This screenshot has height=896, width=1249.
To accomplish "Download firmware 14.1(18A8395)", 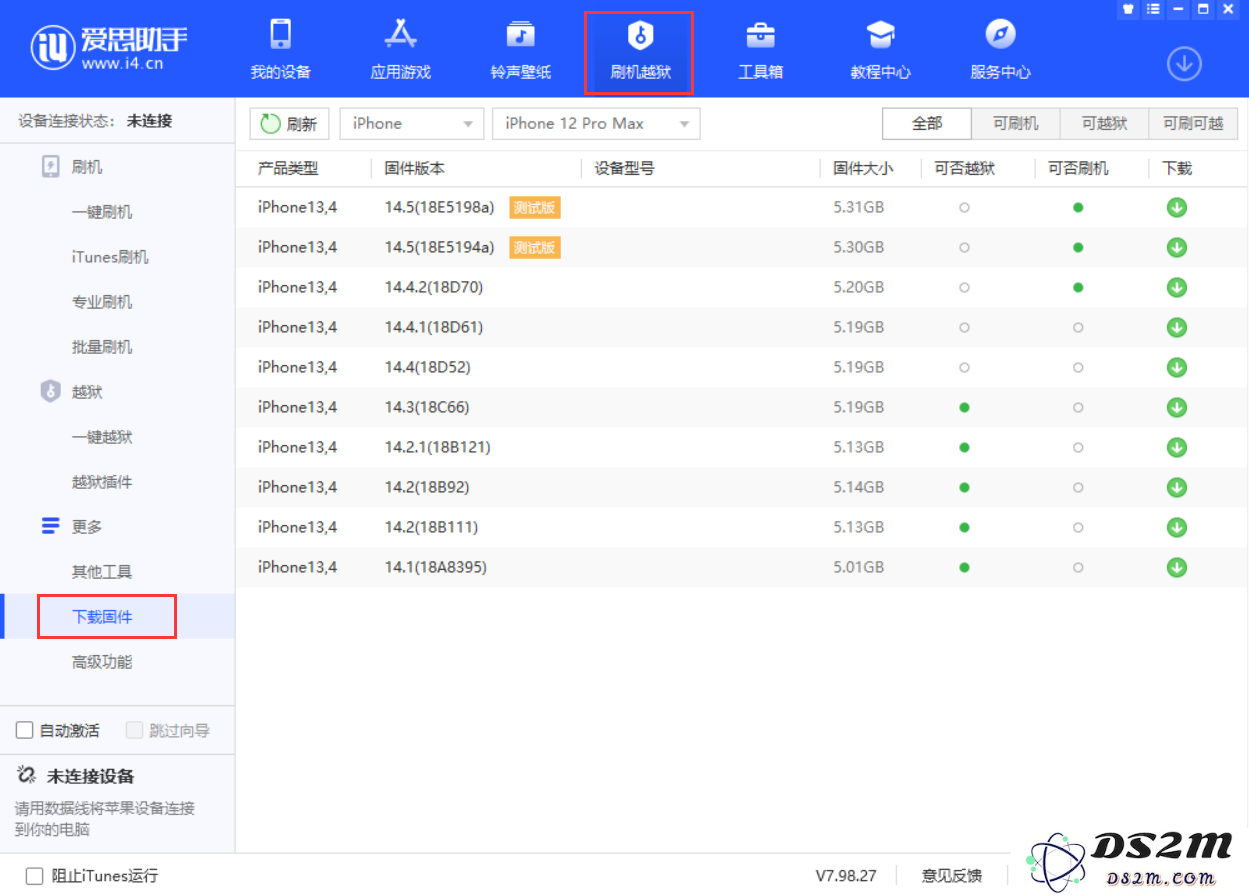I will point(1177,568).
